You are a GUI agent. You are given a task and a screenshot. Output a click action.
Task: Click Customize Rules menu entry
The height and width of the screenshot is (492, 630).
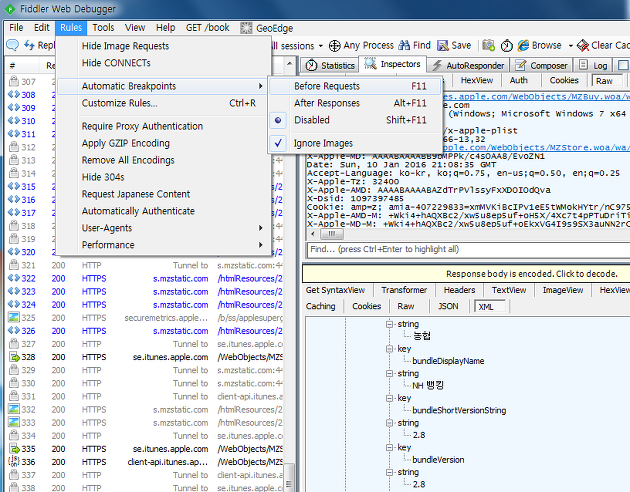click(x=164, y=103)
